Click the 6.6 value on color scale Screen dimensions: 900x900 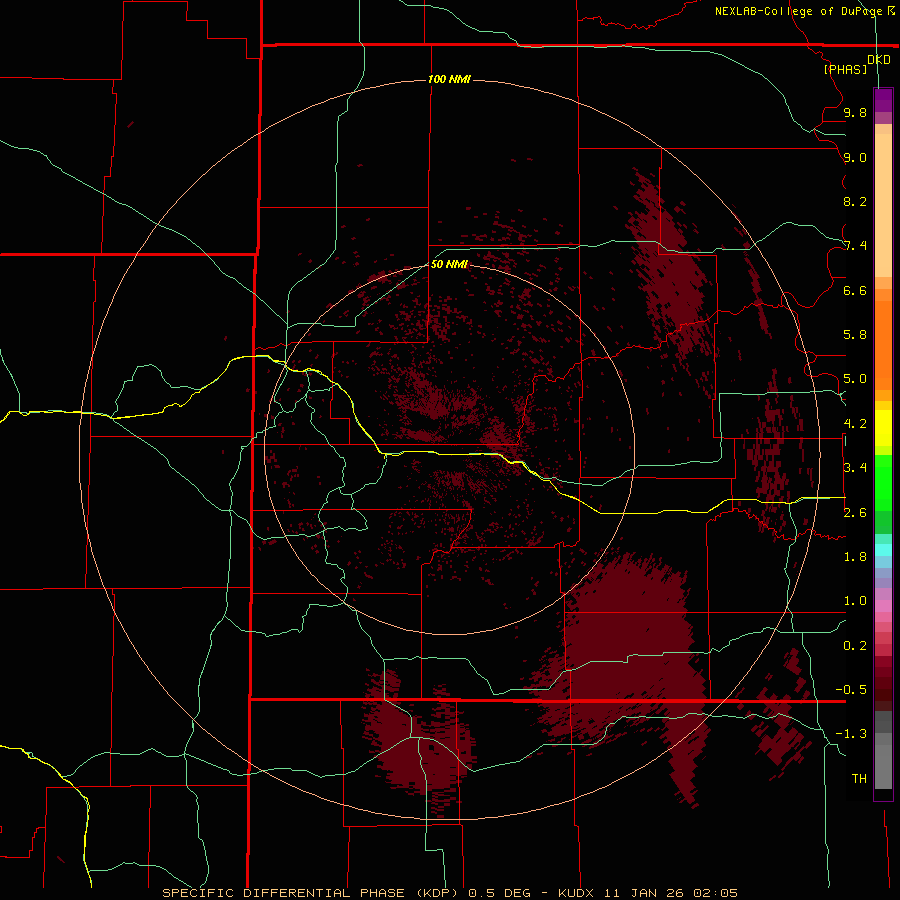[855, 290]
